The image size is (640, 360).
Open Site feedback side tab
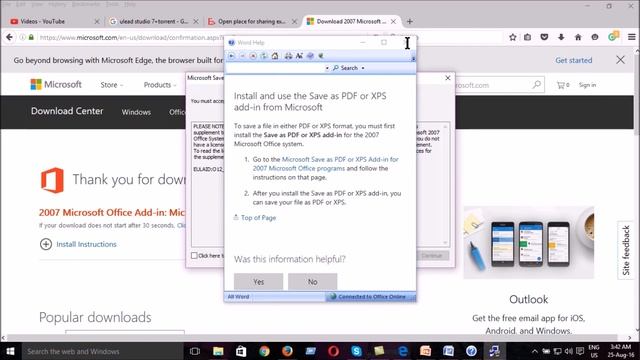[x=626, y=250]
